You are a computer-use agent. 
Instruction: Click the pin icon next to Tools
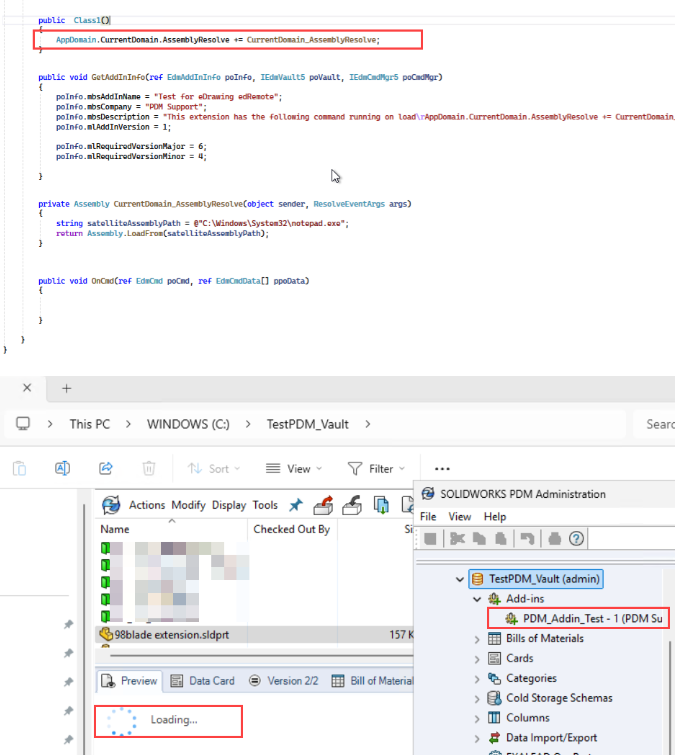(x=296, y=505)
